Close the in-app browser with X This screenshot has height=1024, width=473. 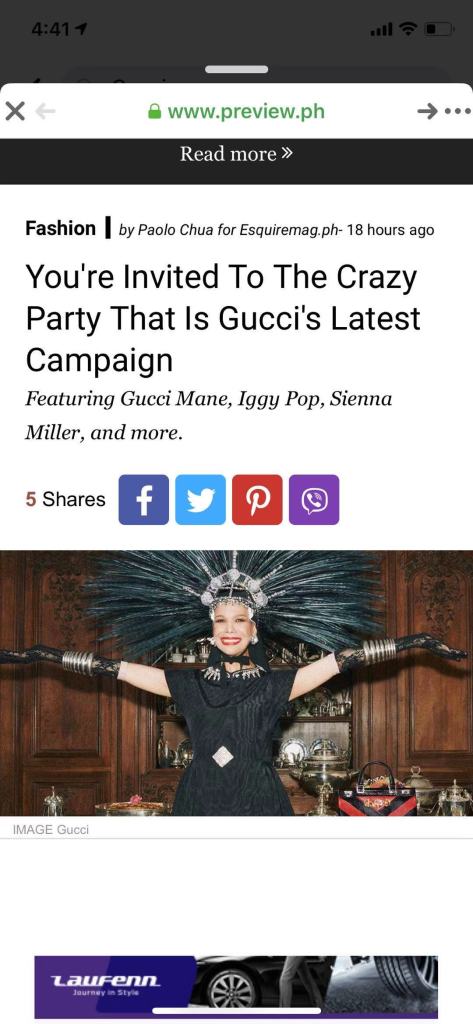coord(15,112)
